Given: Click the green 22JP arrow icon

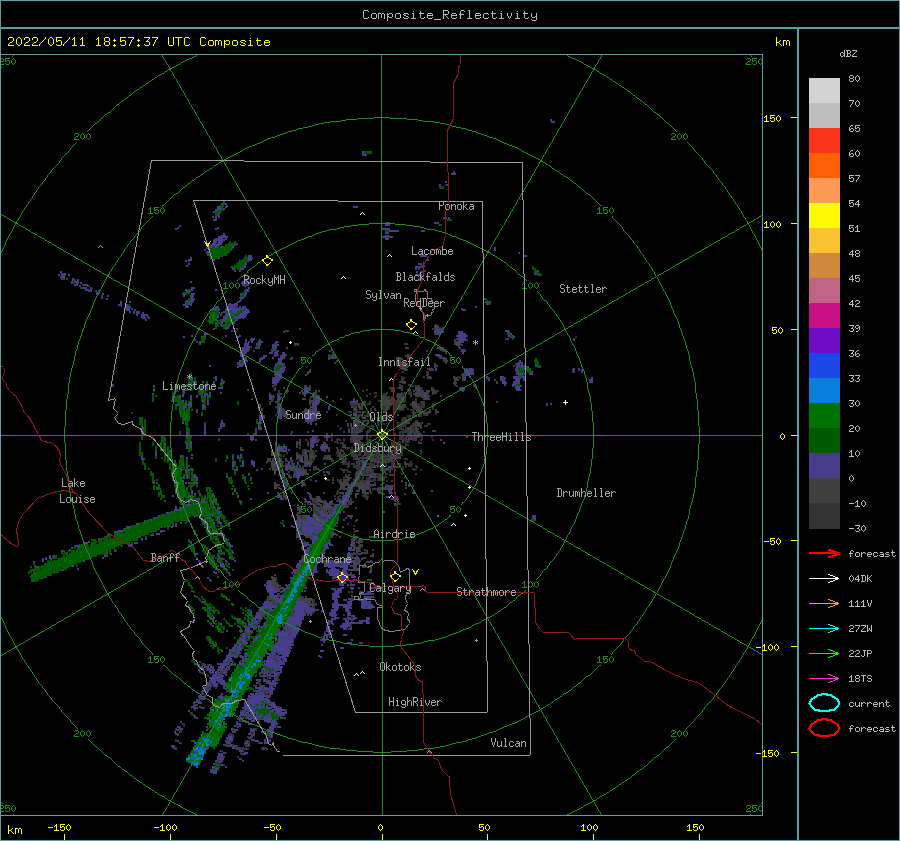Looking at the screenshot, I should tap(824, 653).
